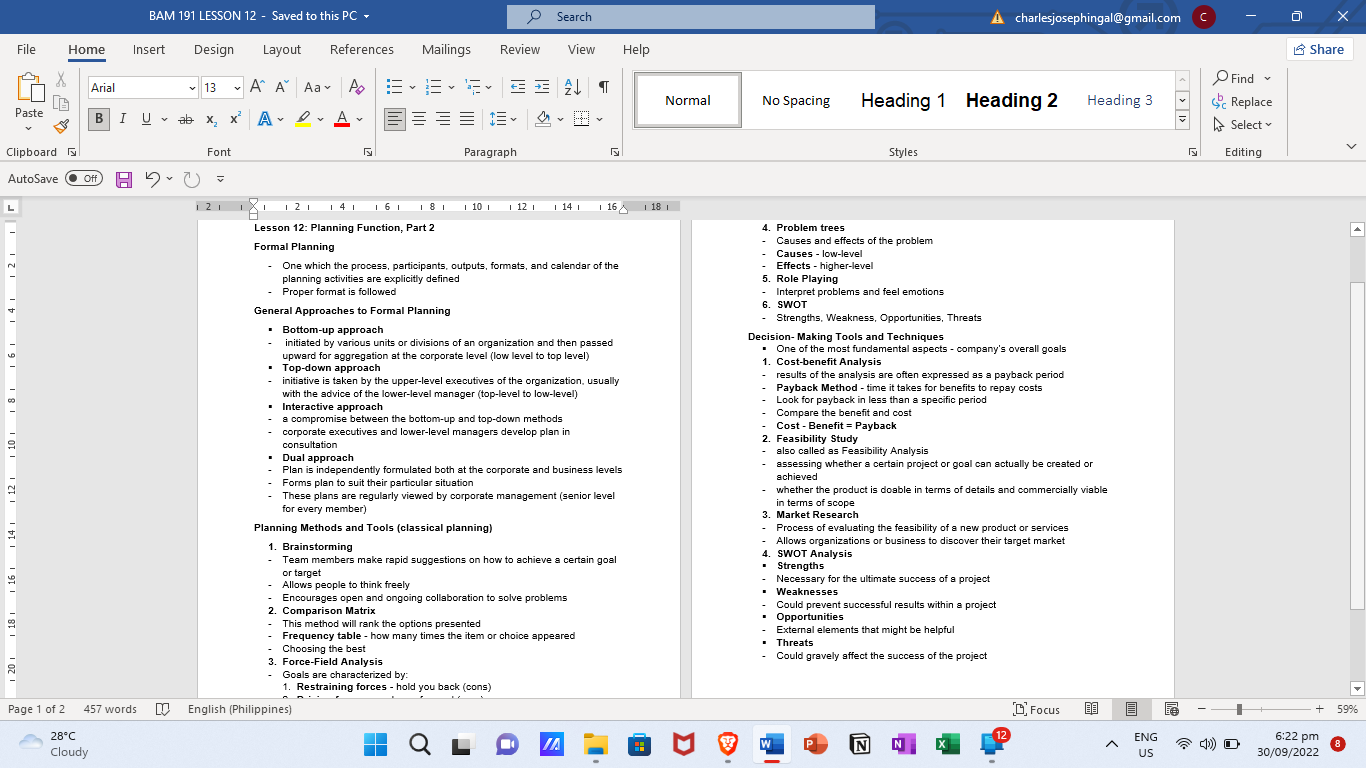Open the font size dropdown showing 13
1366x768 pixels.
pos(237,88)
